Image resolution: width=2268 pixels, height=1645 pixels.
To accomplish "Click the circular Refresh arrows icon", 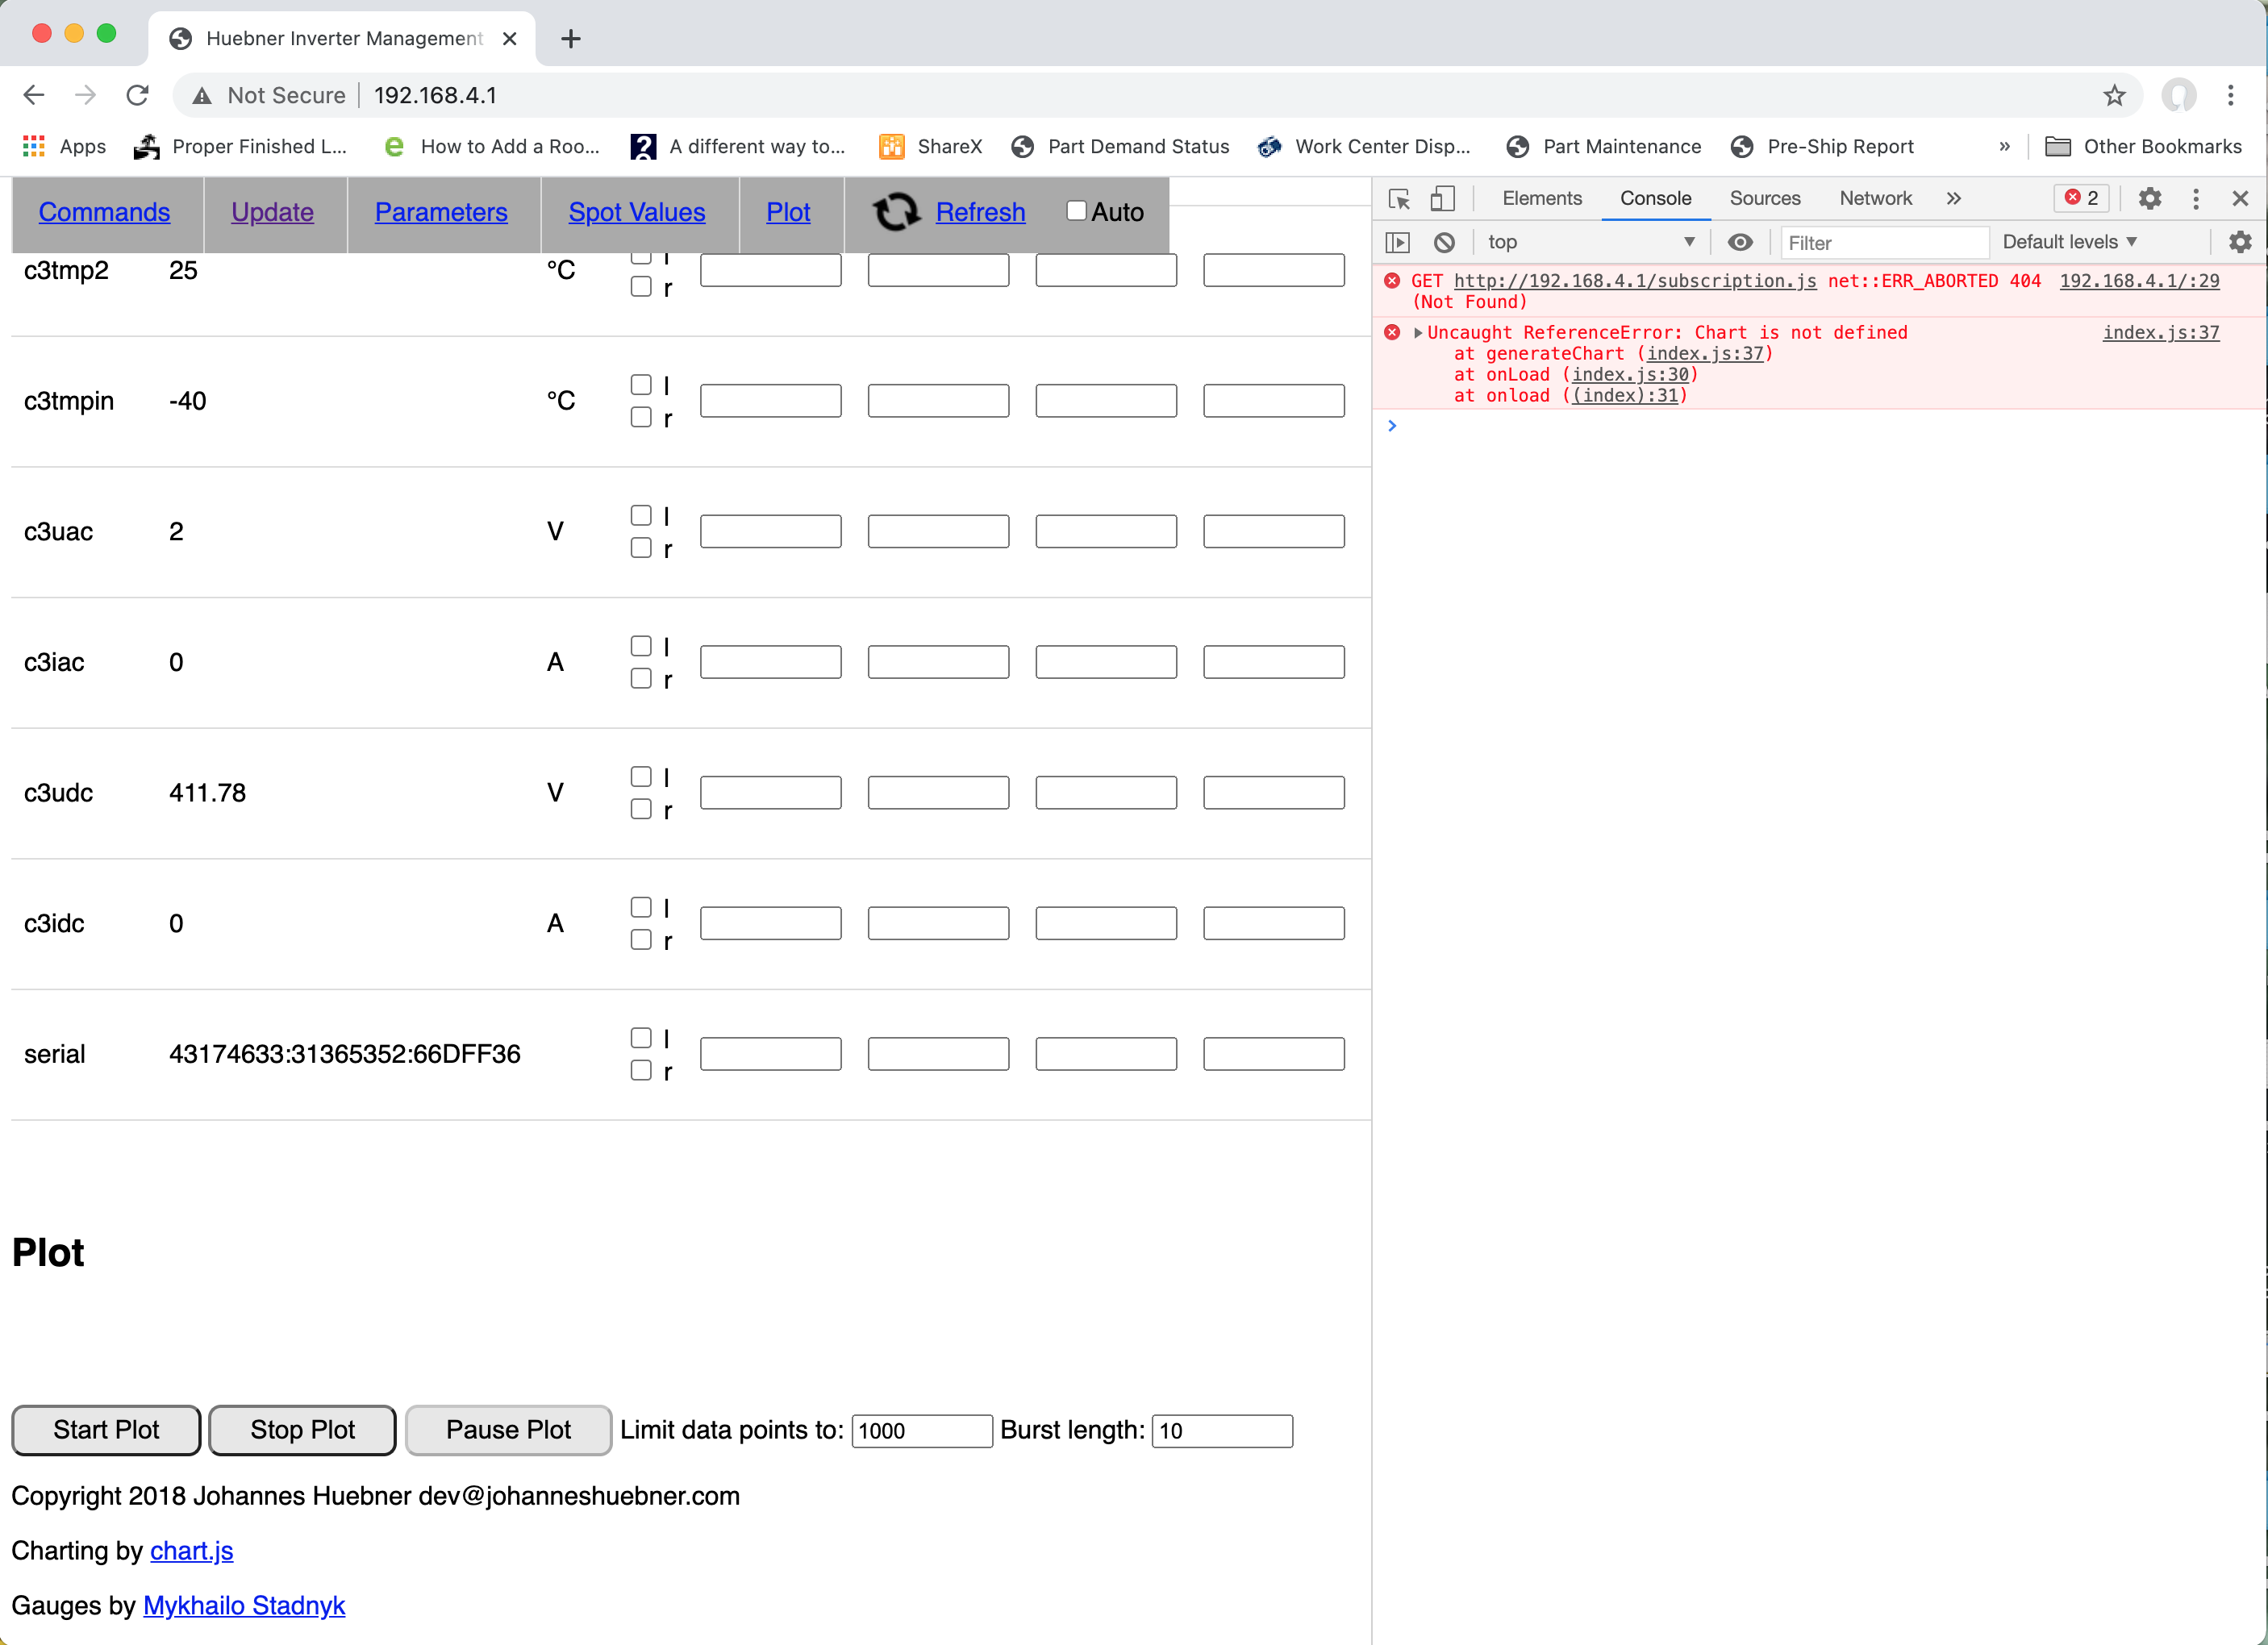I will point(895,212).
